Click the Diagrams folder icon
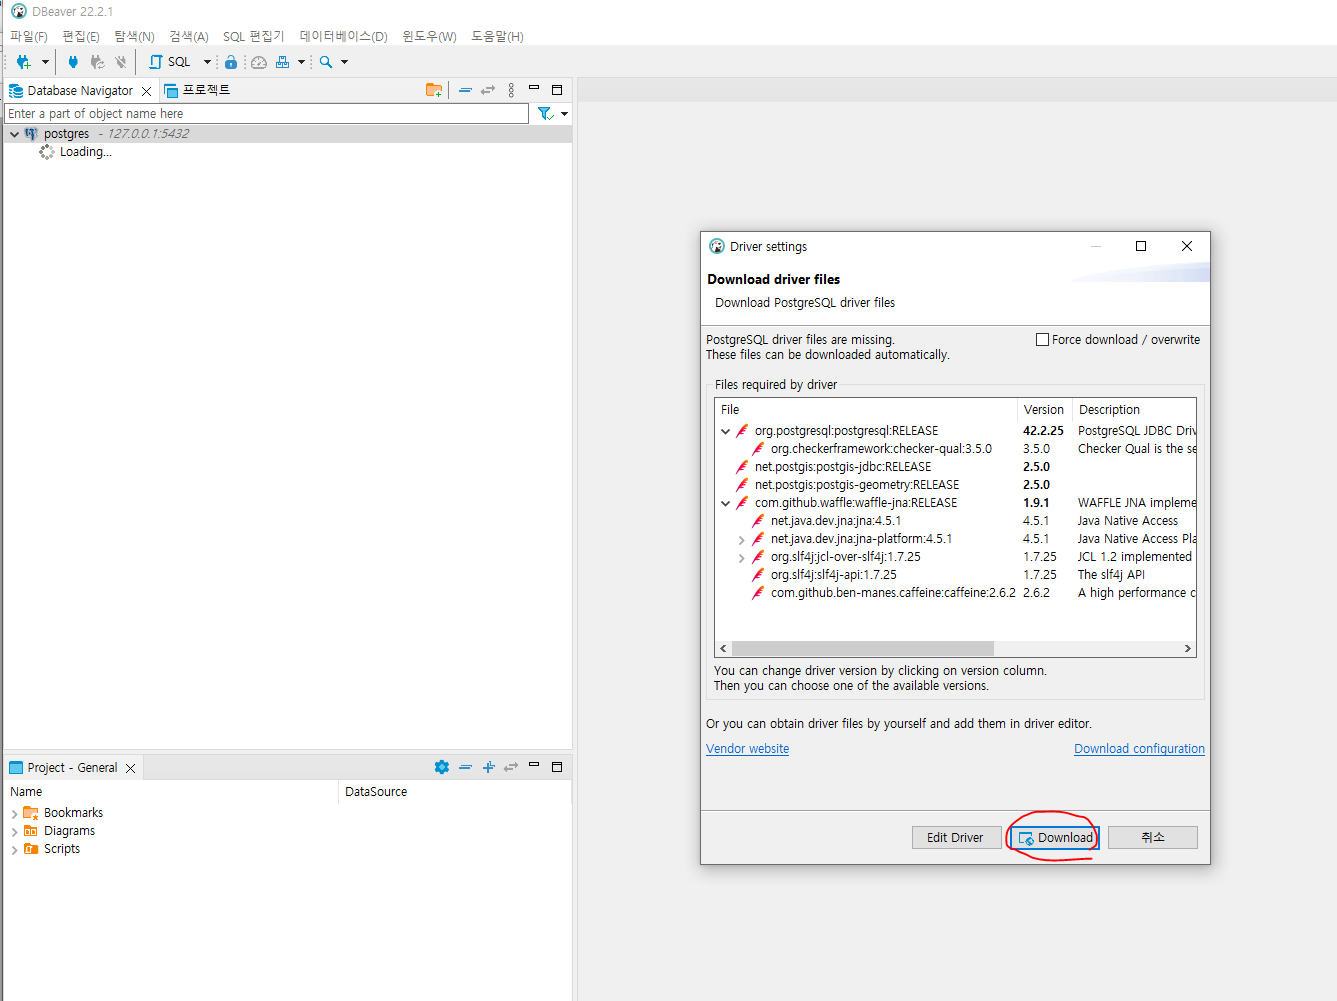Viewport: 1337px width, 1001px height. [x=31, y=831]
